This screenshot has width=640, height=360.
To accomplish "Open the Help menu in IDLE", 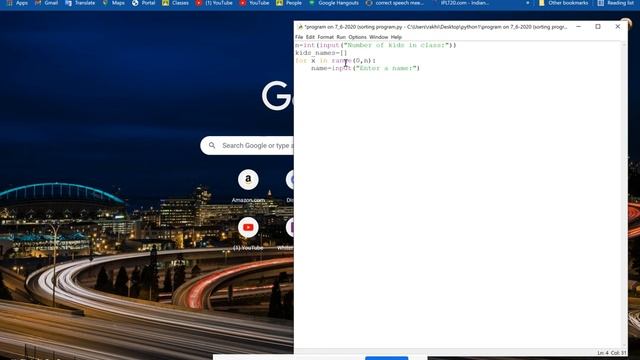I will pyautogui.click(x=396, y=37).
